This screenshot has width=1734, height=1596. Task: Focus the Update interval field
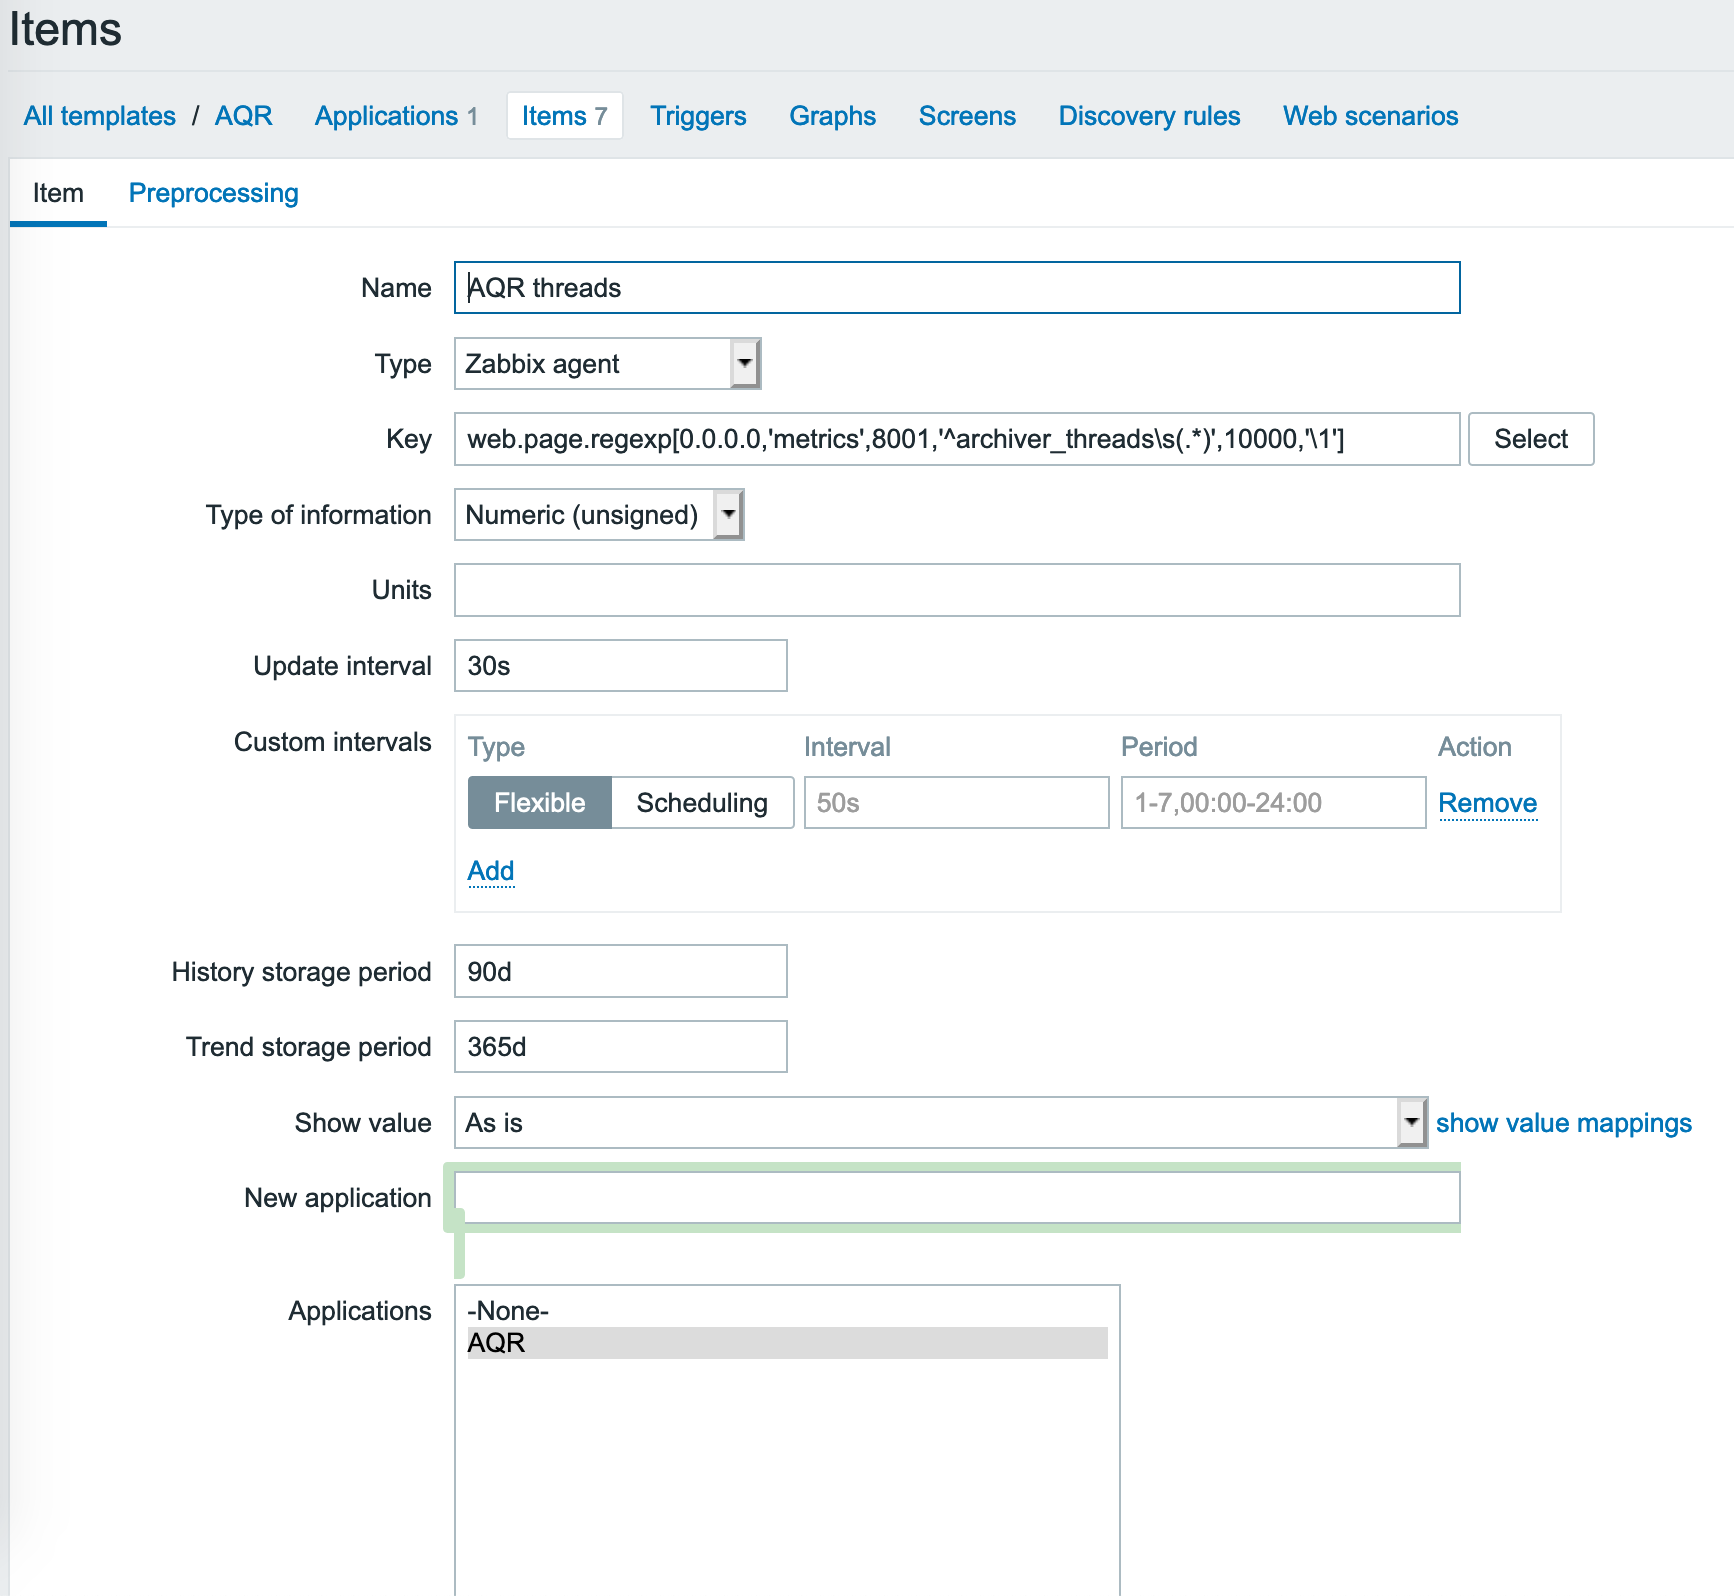tap(620, 666)
